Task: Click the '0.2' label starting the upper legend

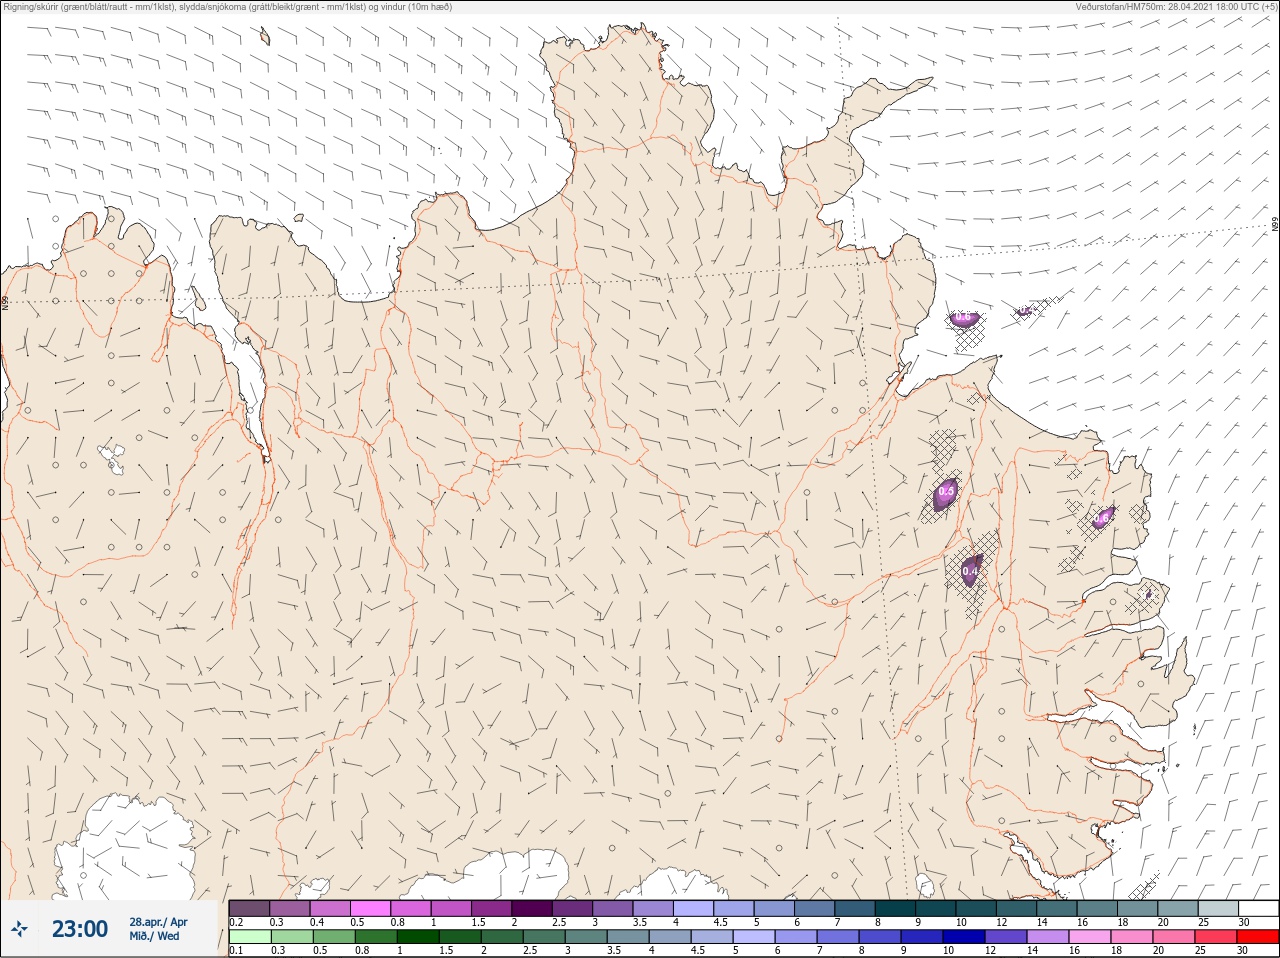Action: (x=236, y=922)
